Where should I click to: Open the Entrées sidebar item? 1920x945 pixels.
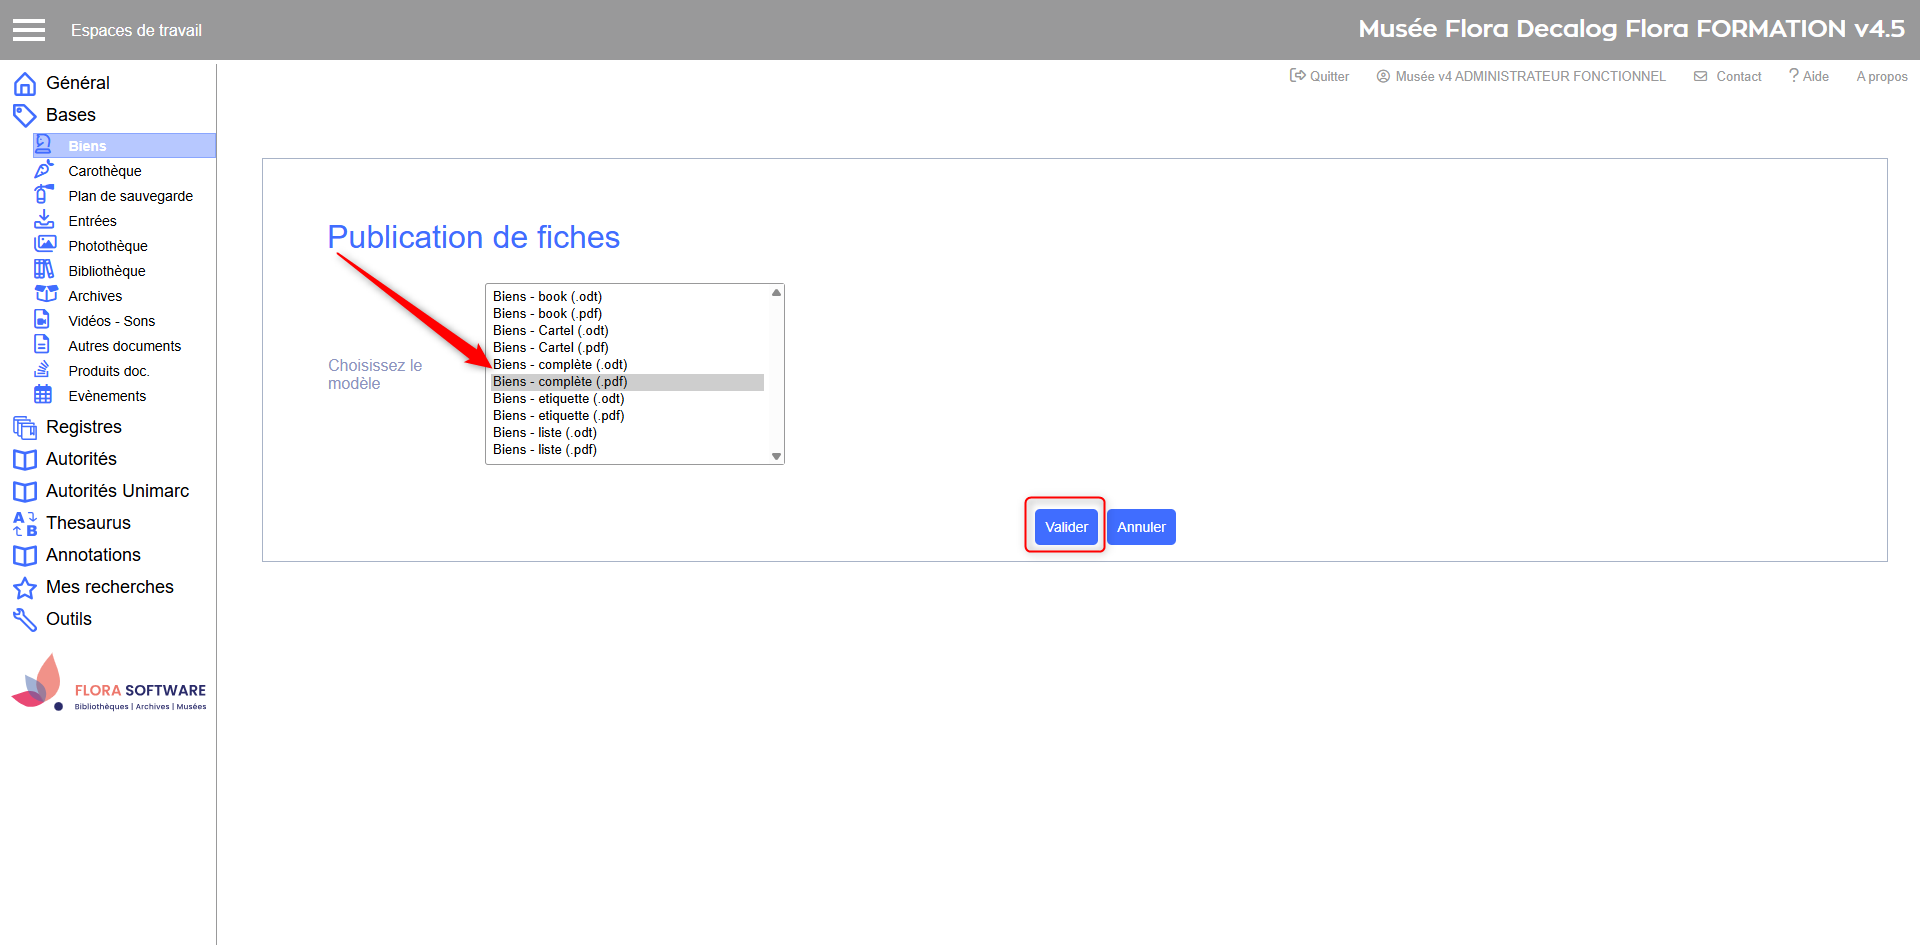click(92, 221)
